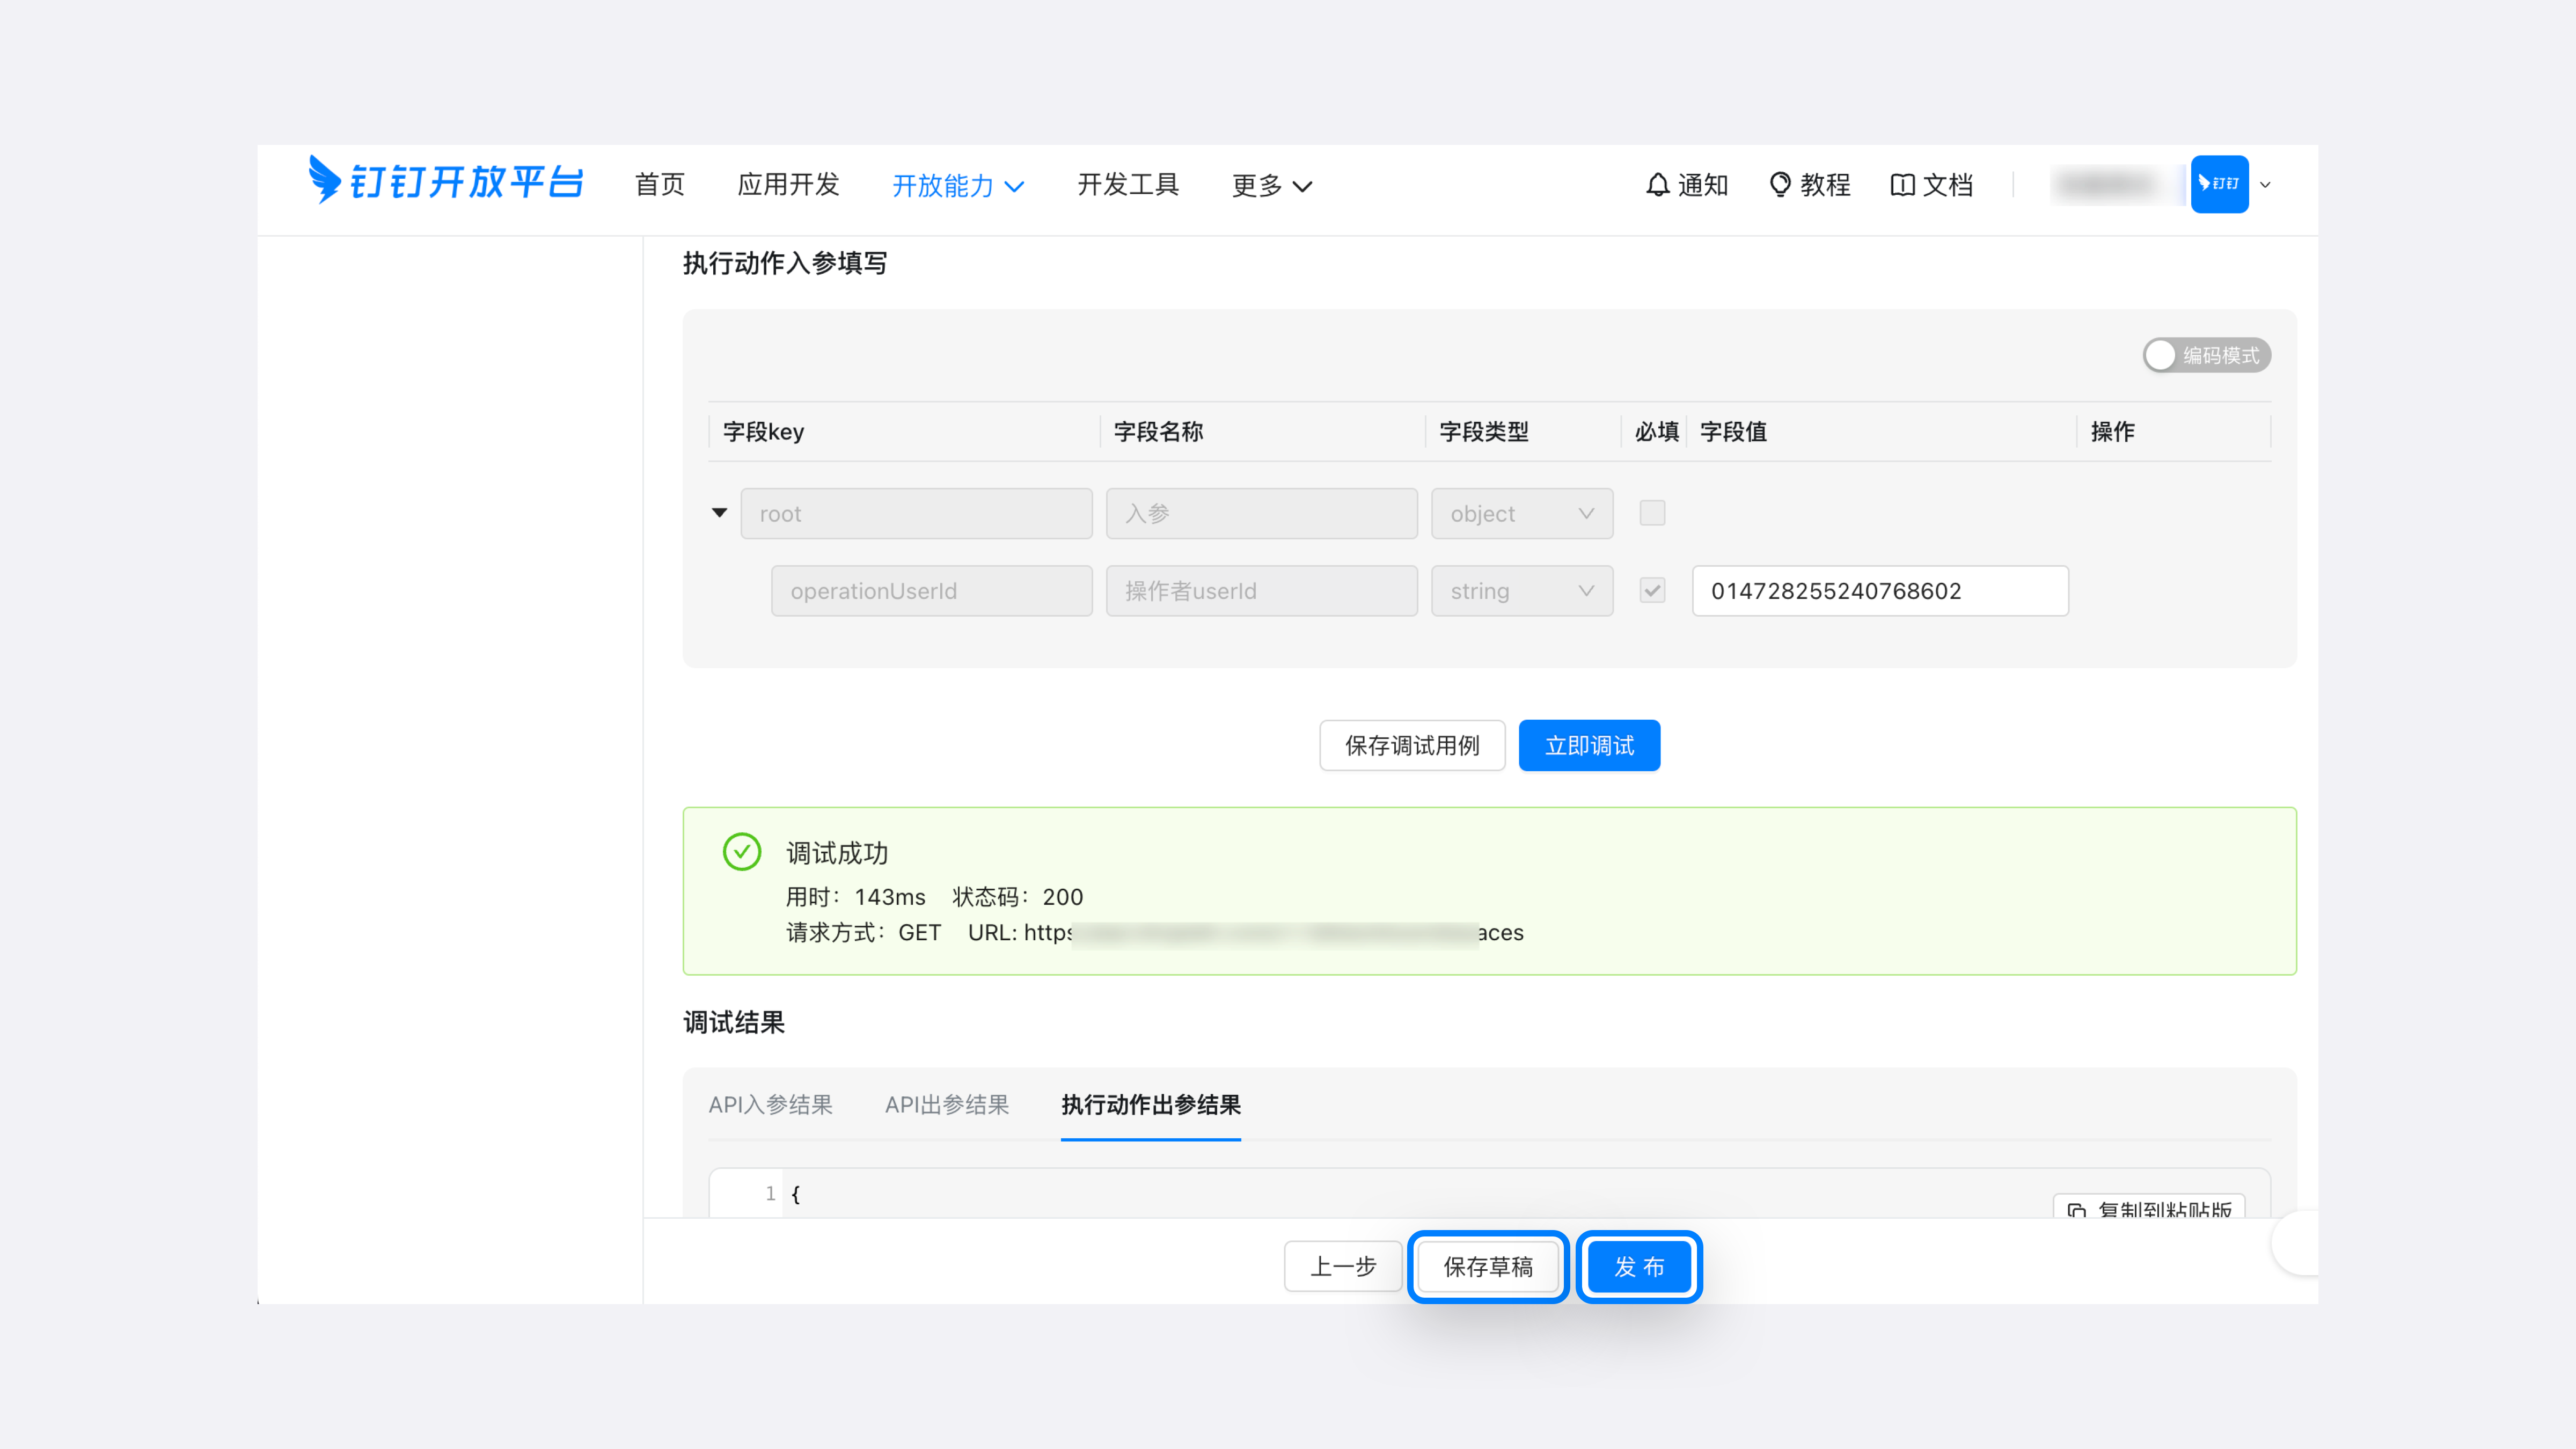Open the string type dropdown
Image resolution: width=2576 pixels, height=1449 pixels.
coord(1521,590)
